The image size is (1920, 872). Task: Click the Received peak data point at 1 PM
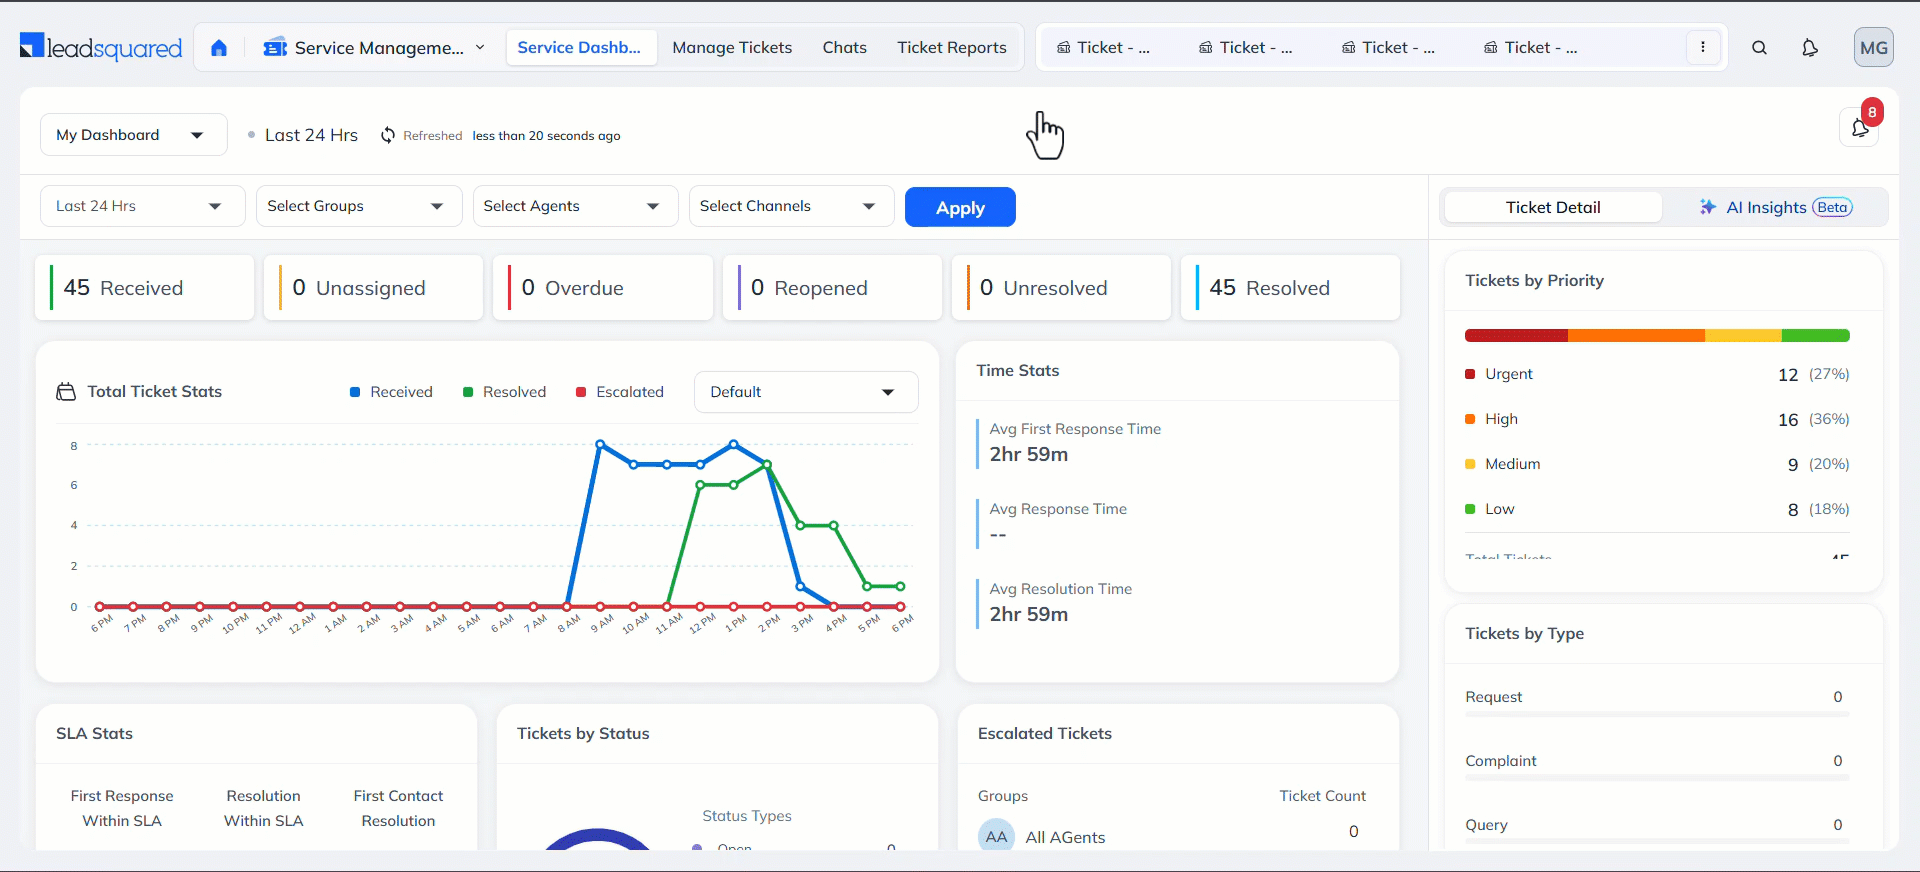[x=734, y=444]
